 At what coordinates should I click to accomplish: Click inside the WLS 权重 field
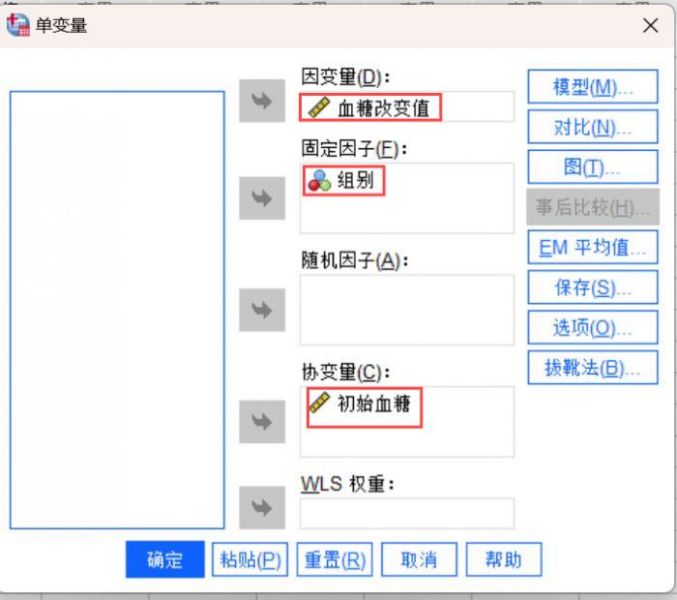pos(407,513)
